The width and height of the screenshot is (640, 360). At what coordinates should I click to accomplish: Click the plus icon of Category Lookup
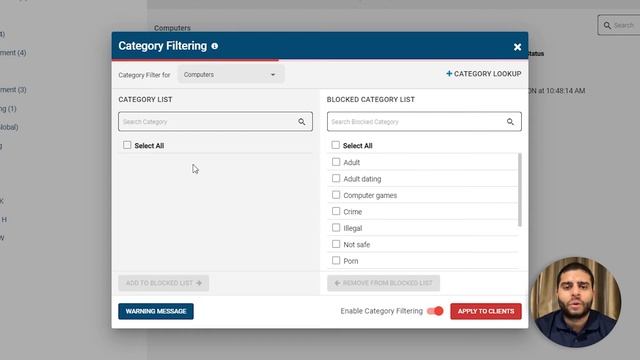[x=449, y=73]
